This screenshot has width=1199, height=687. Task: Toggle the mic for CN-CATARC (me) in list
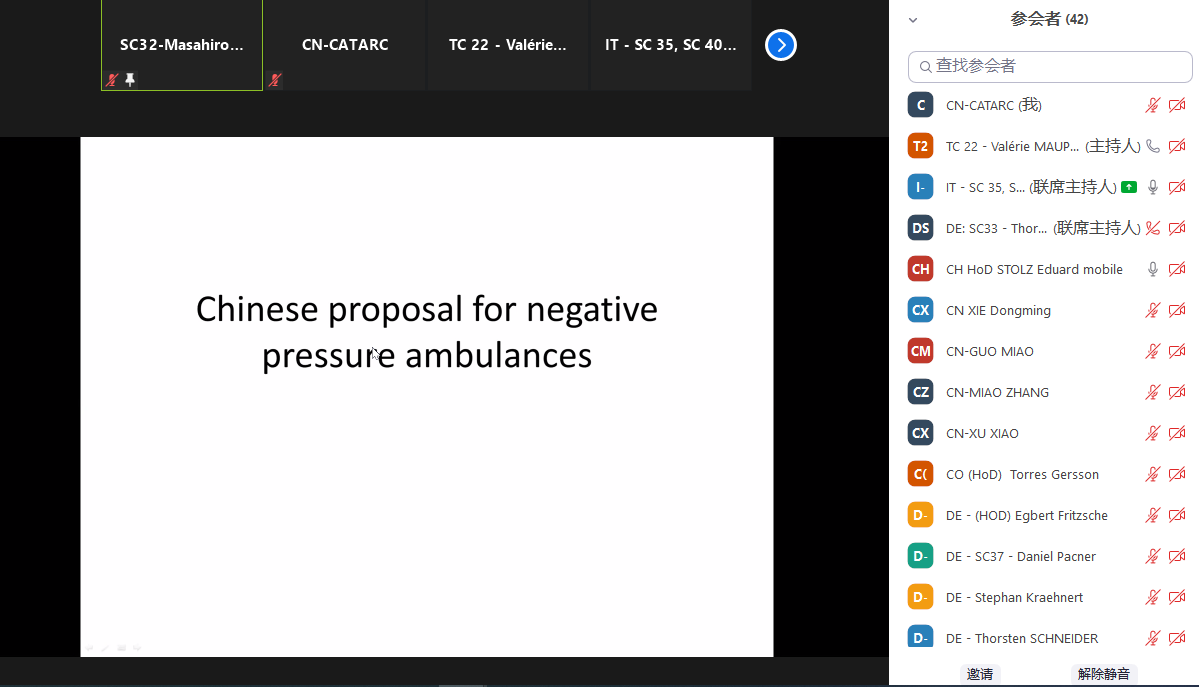[1153, 105]
